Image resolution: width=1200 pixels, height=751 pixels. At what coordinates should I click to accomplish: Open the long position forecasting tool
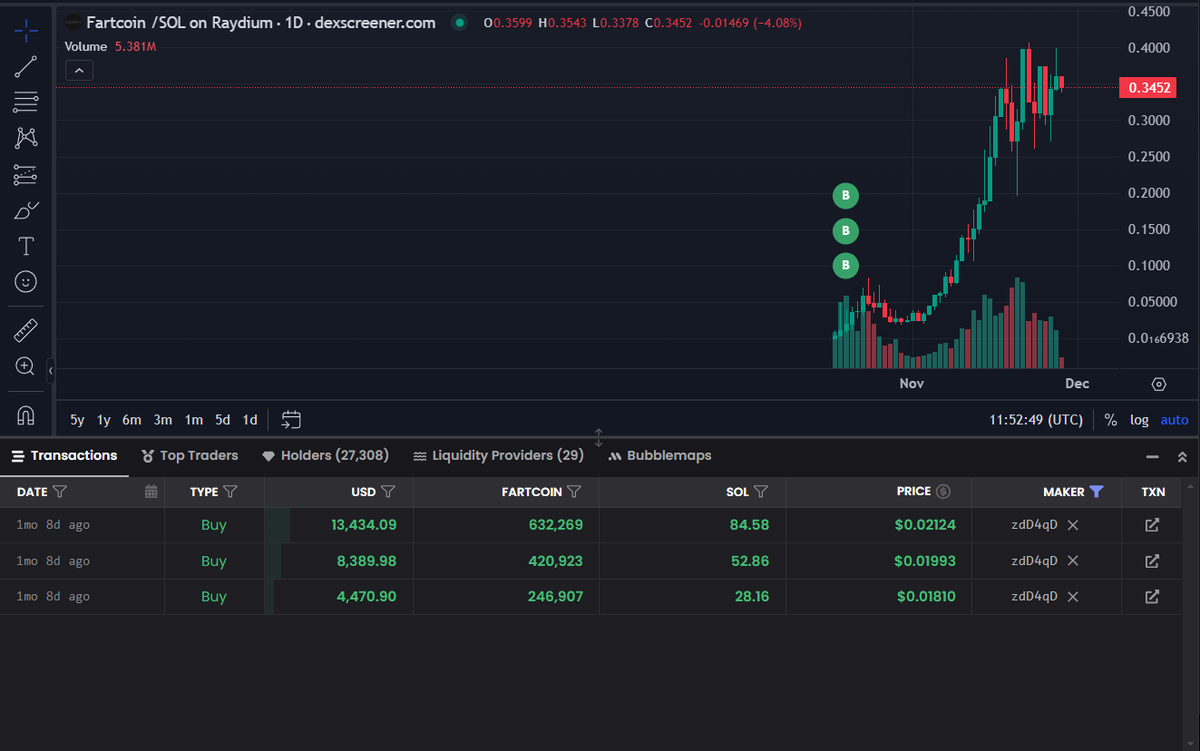tap(26, 174)
